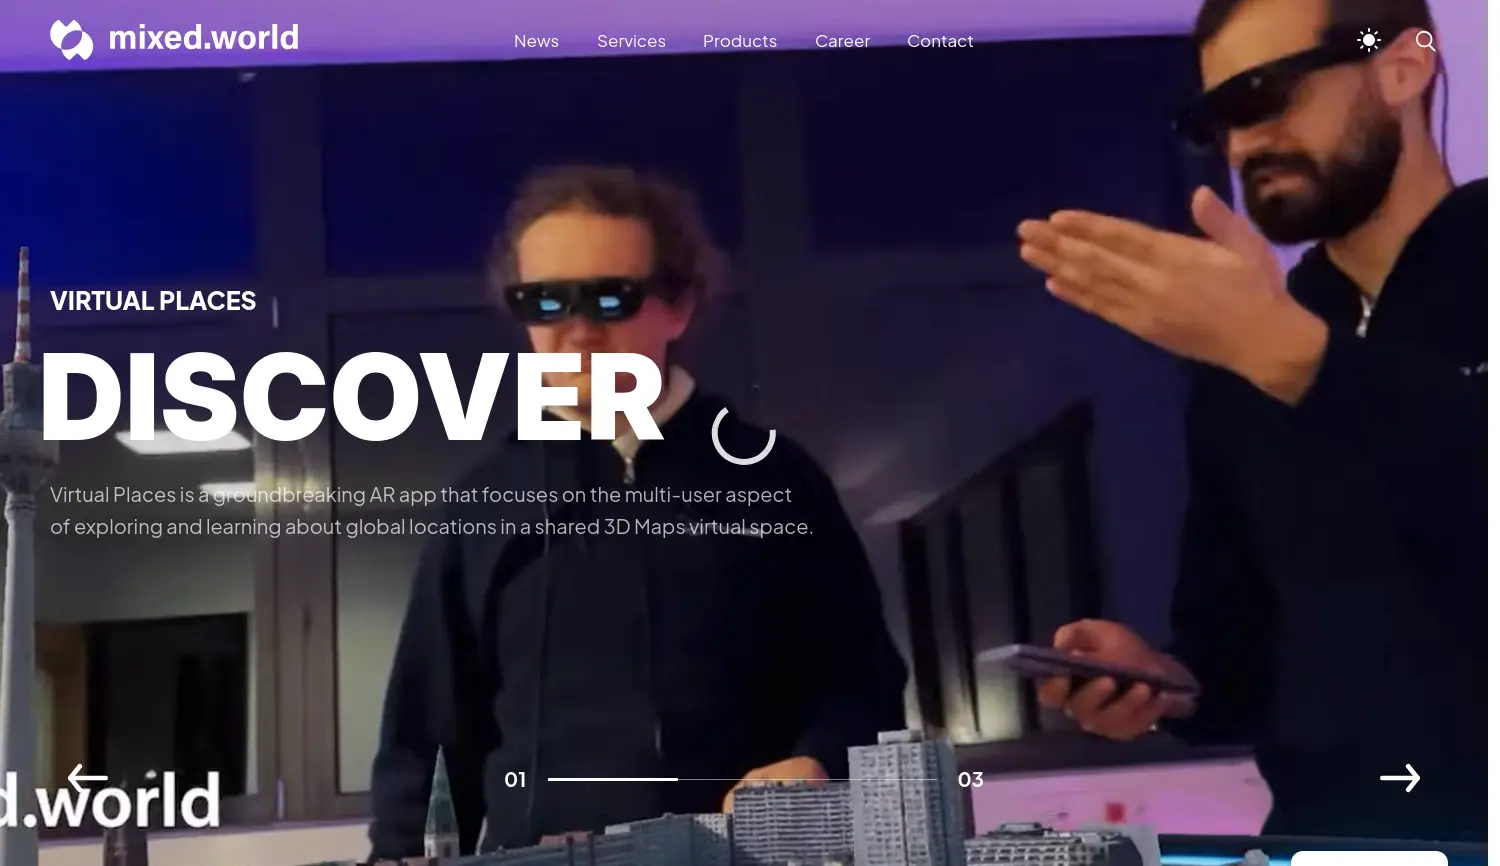The image size is (1500, 866).
Task: Click the VIRTUAL PLACES label
Action: (x=153, y=300)
